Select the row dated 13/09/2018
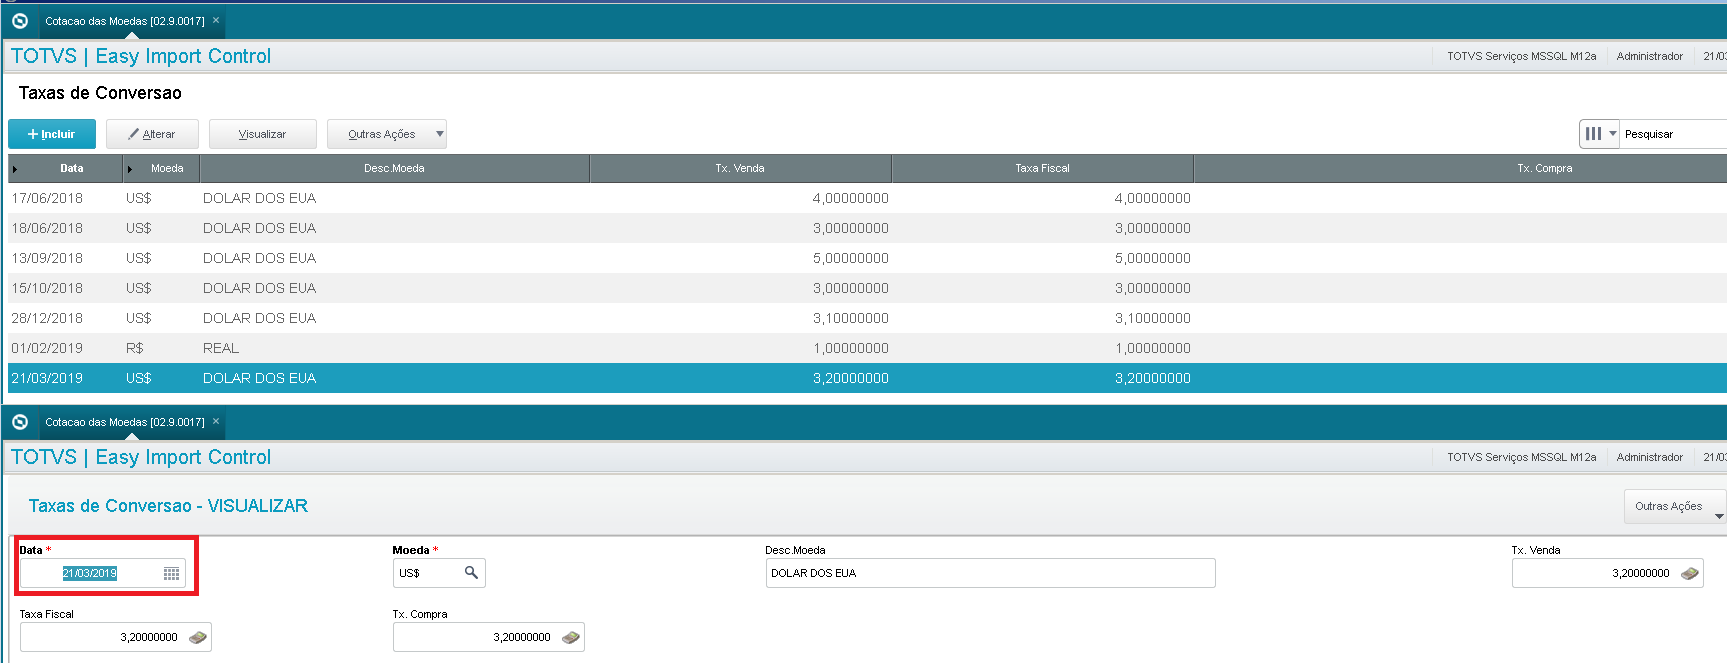 point(867,258)
